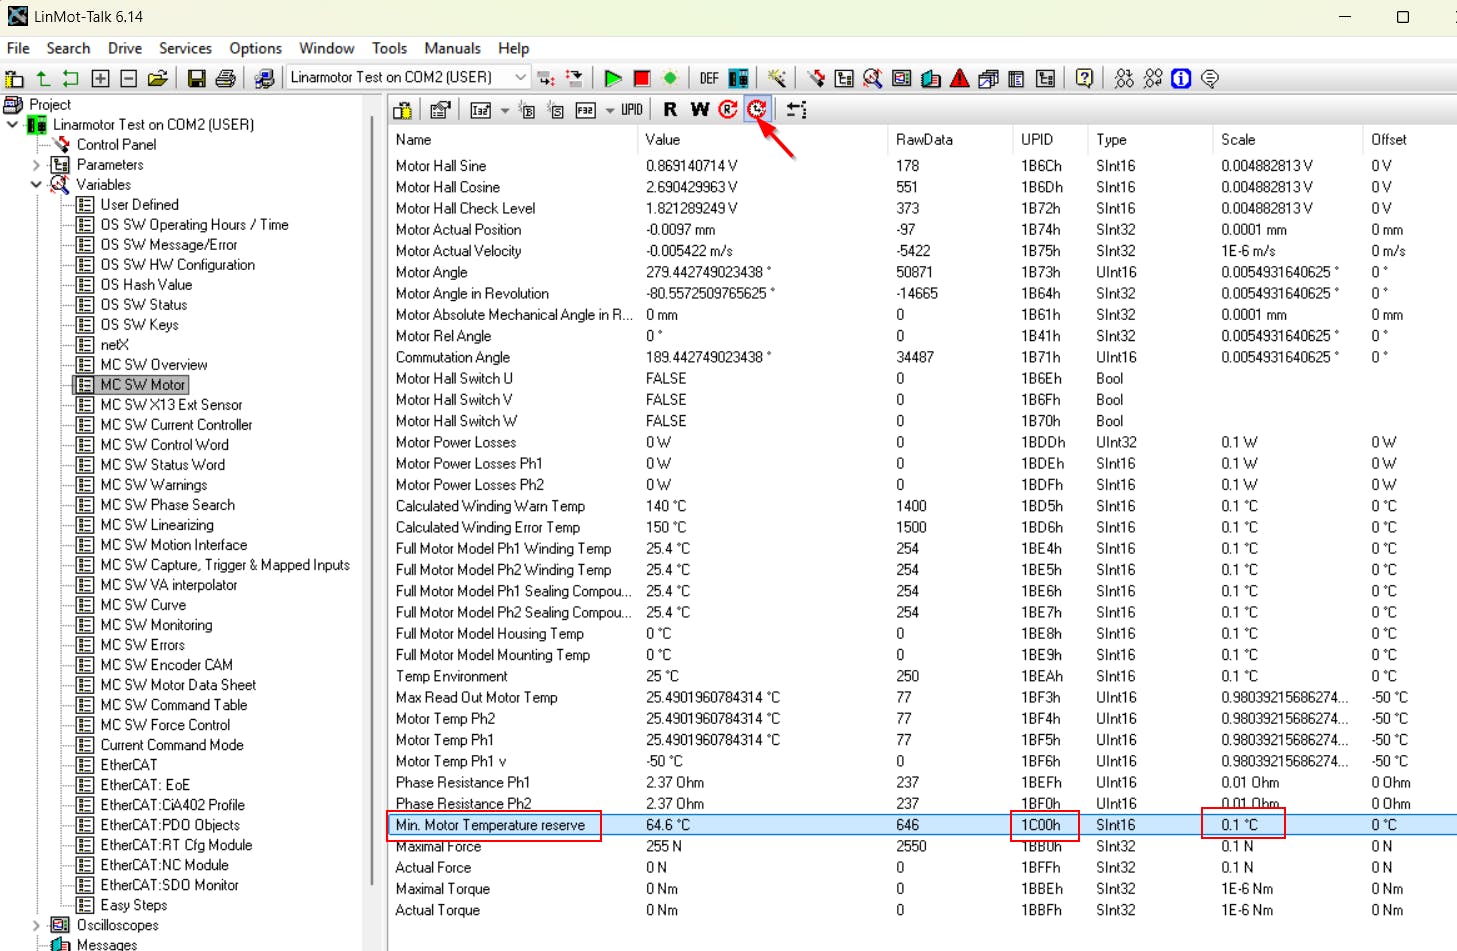Select MC SW Monitoring in the tree
1457x951 pixels.
point(156,625)
